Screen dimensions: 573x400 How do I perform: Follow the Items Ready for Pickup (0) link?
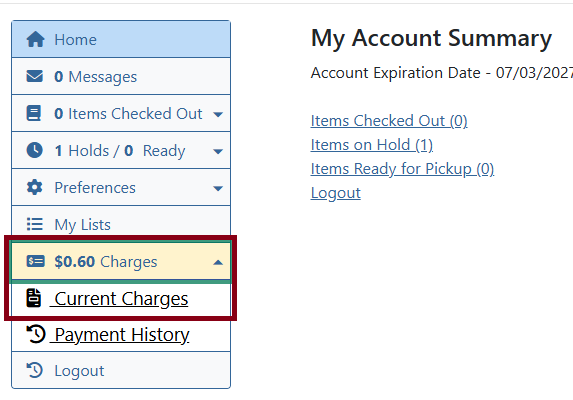click(402, 169)
